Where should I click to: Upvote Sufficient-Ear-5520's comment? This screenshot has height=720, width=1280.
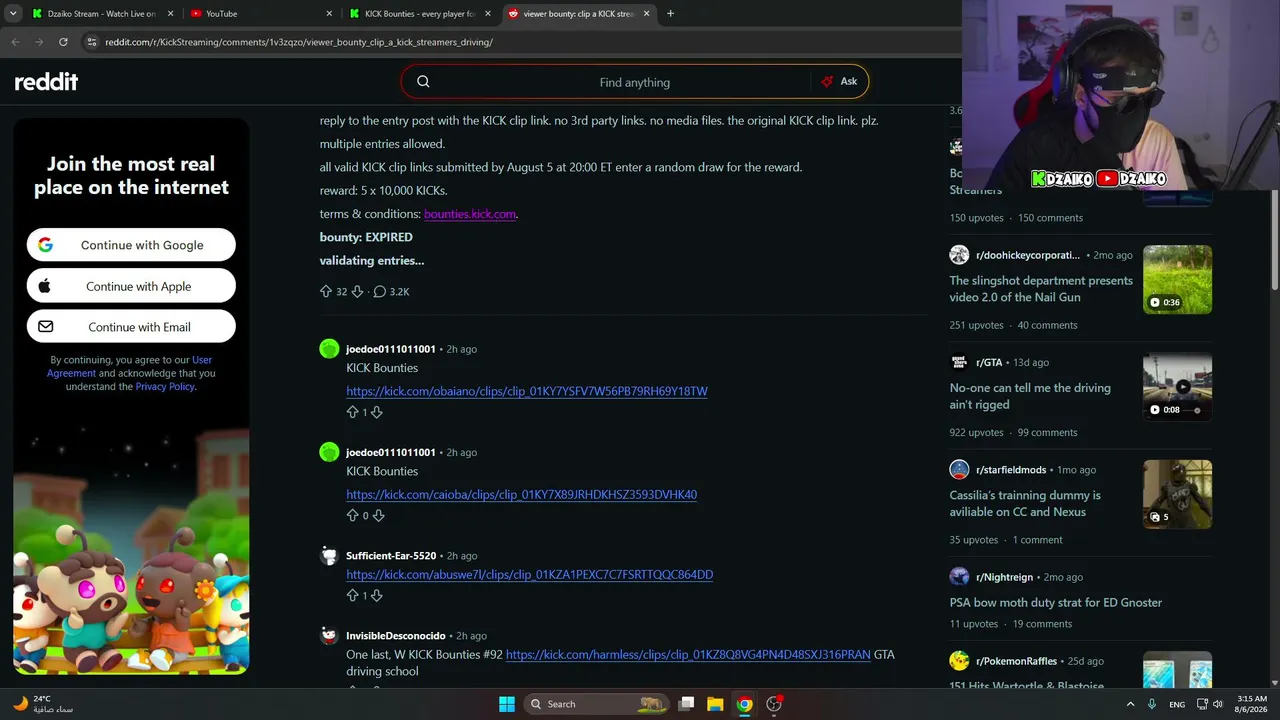pos(352,595)
